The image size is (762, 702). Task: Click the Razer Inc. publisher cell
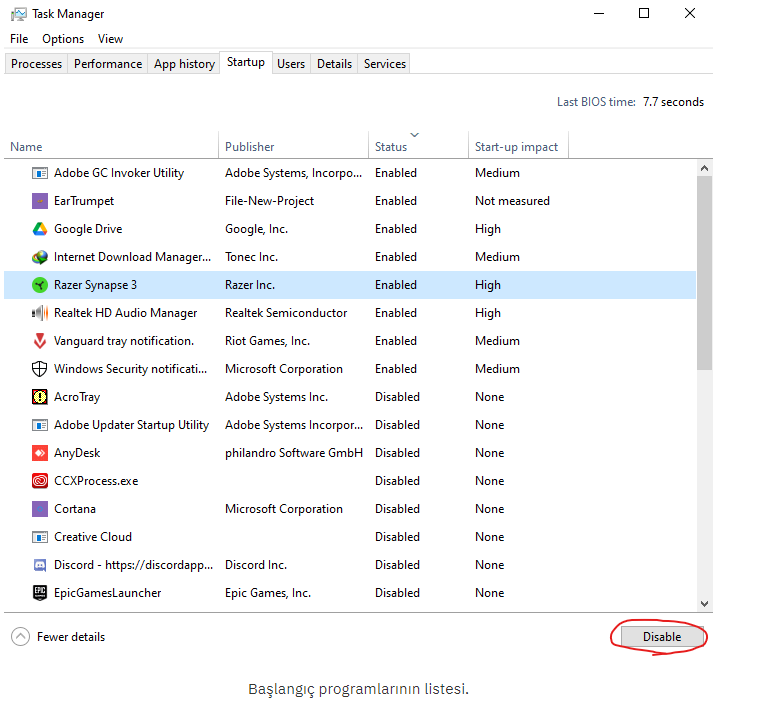click(x=250, y=285)
